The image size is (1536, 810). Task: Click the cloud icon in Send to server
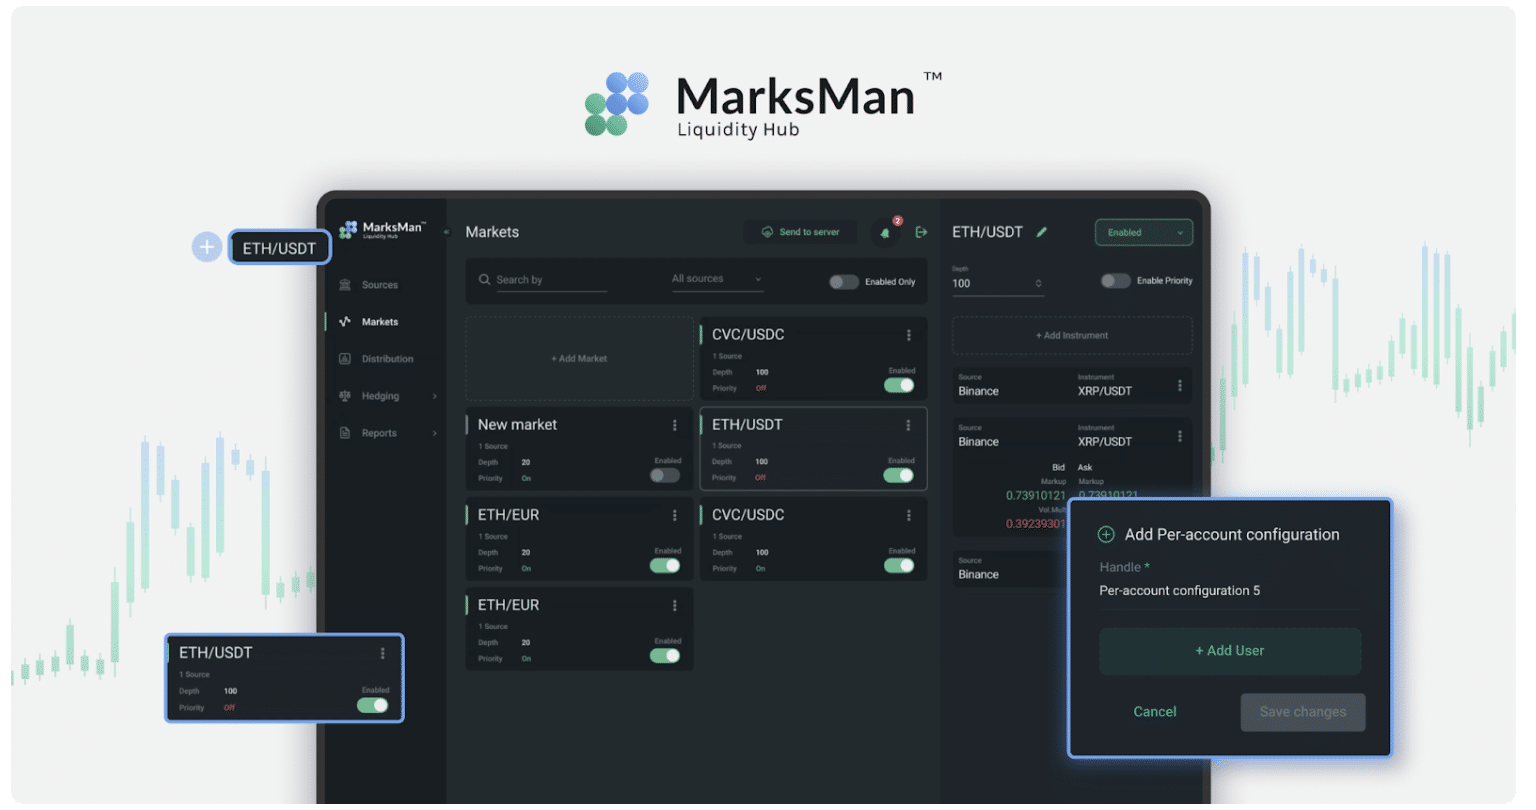pyautogui.click(x=767, y=232)
